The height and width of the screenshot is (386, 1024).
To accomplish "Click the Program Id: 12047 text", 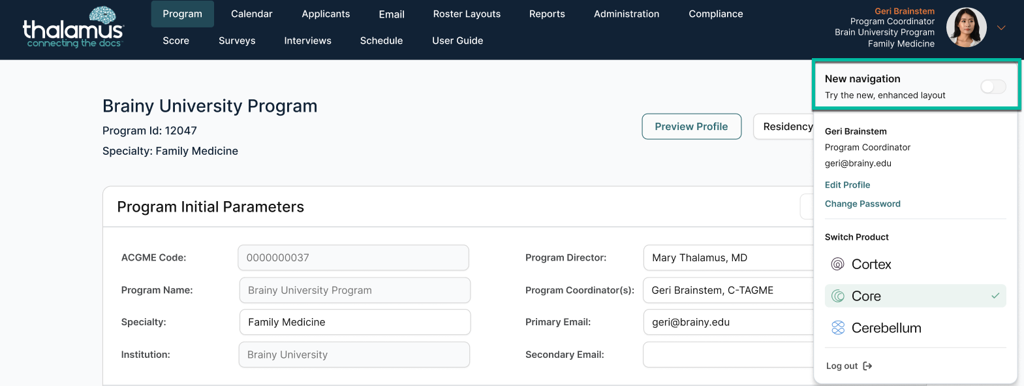I will 150,131.
